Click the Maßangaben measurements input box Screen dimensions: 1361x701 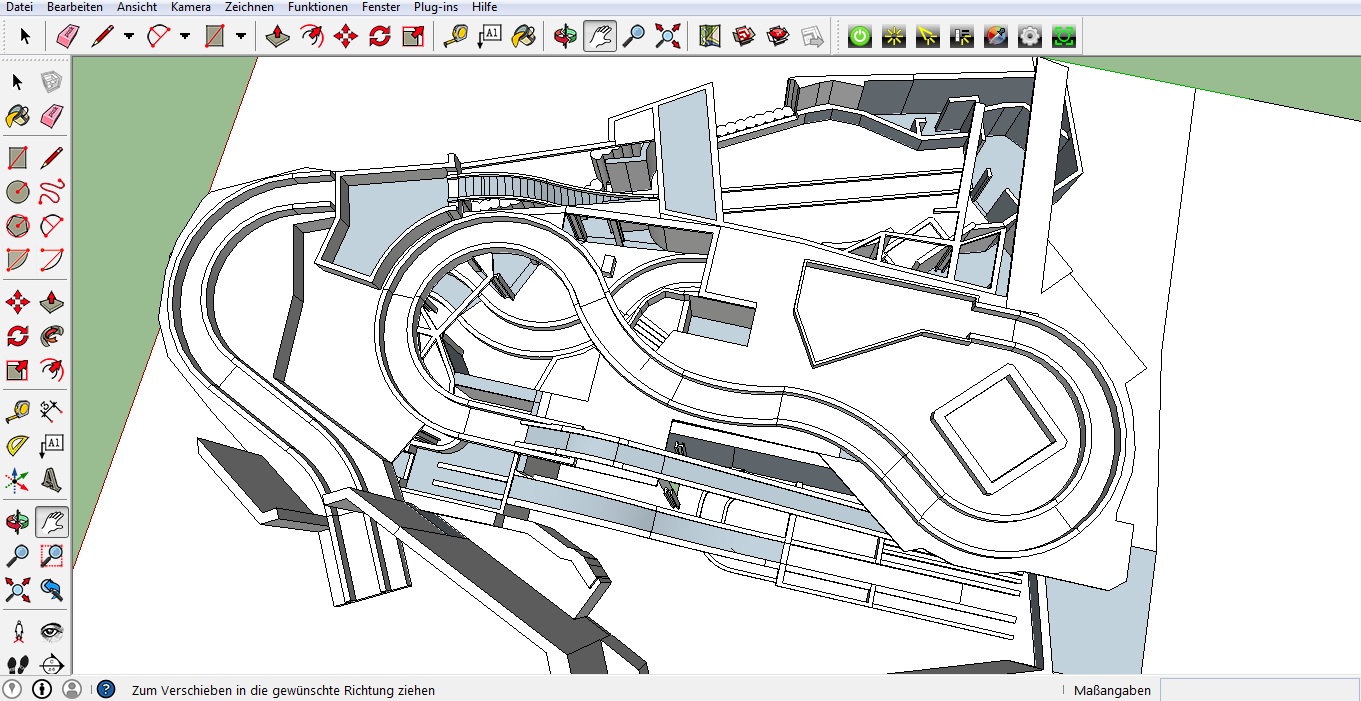1258,690
